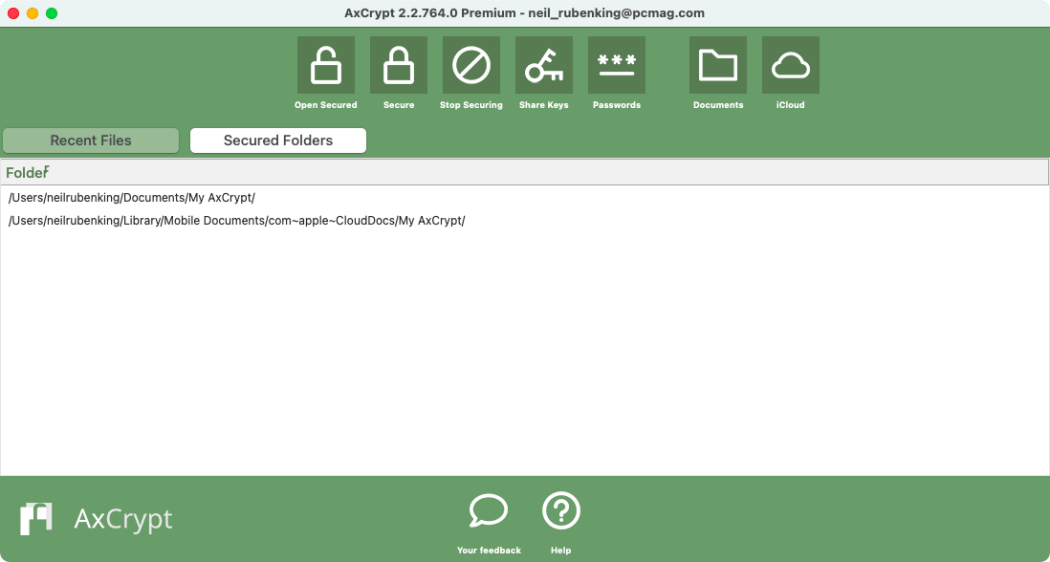Image resolution: width=1050 pixels, height=562 pixels.
Task: Open the Passwords manager icon
Action: click(x=617, y=65)
